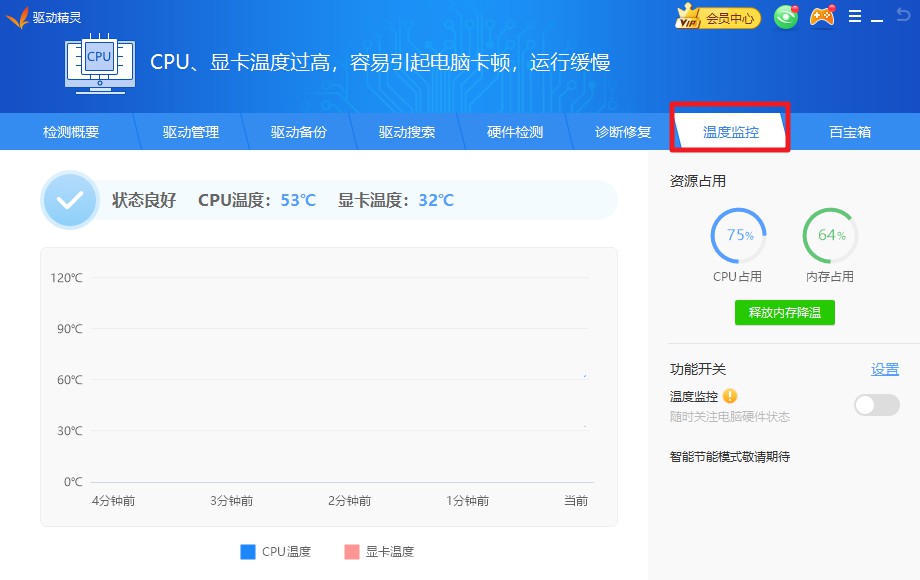Click the 4分钟前 axis label
Screen dimensions: 920x580
coord(113,500)
